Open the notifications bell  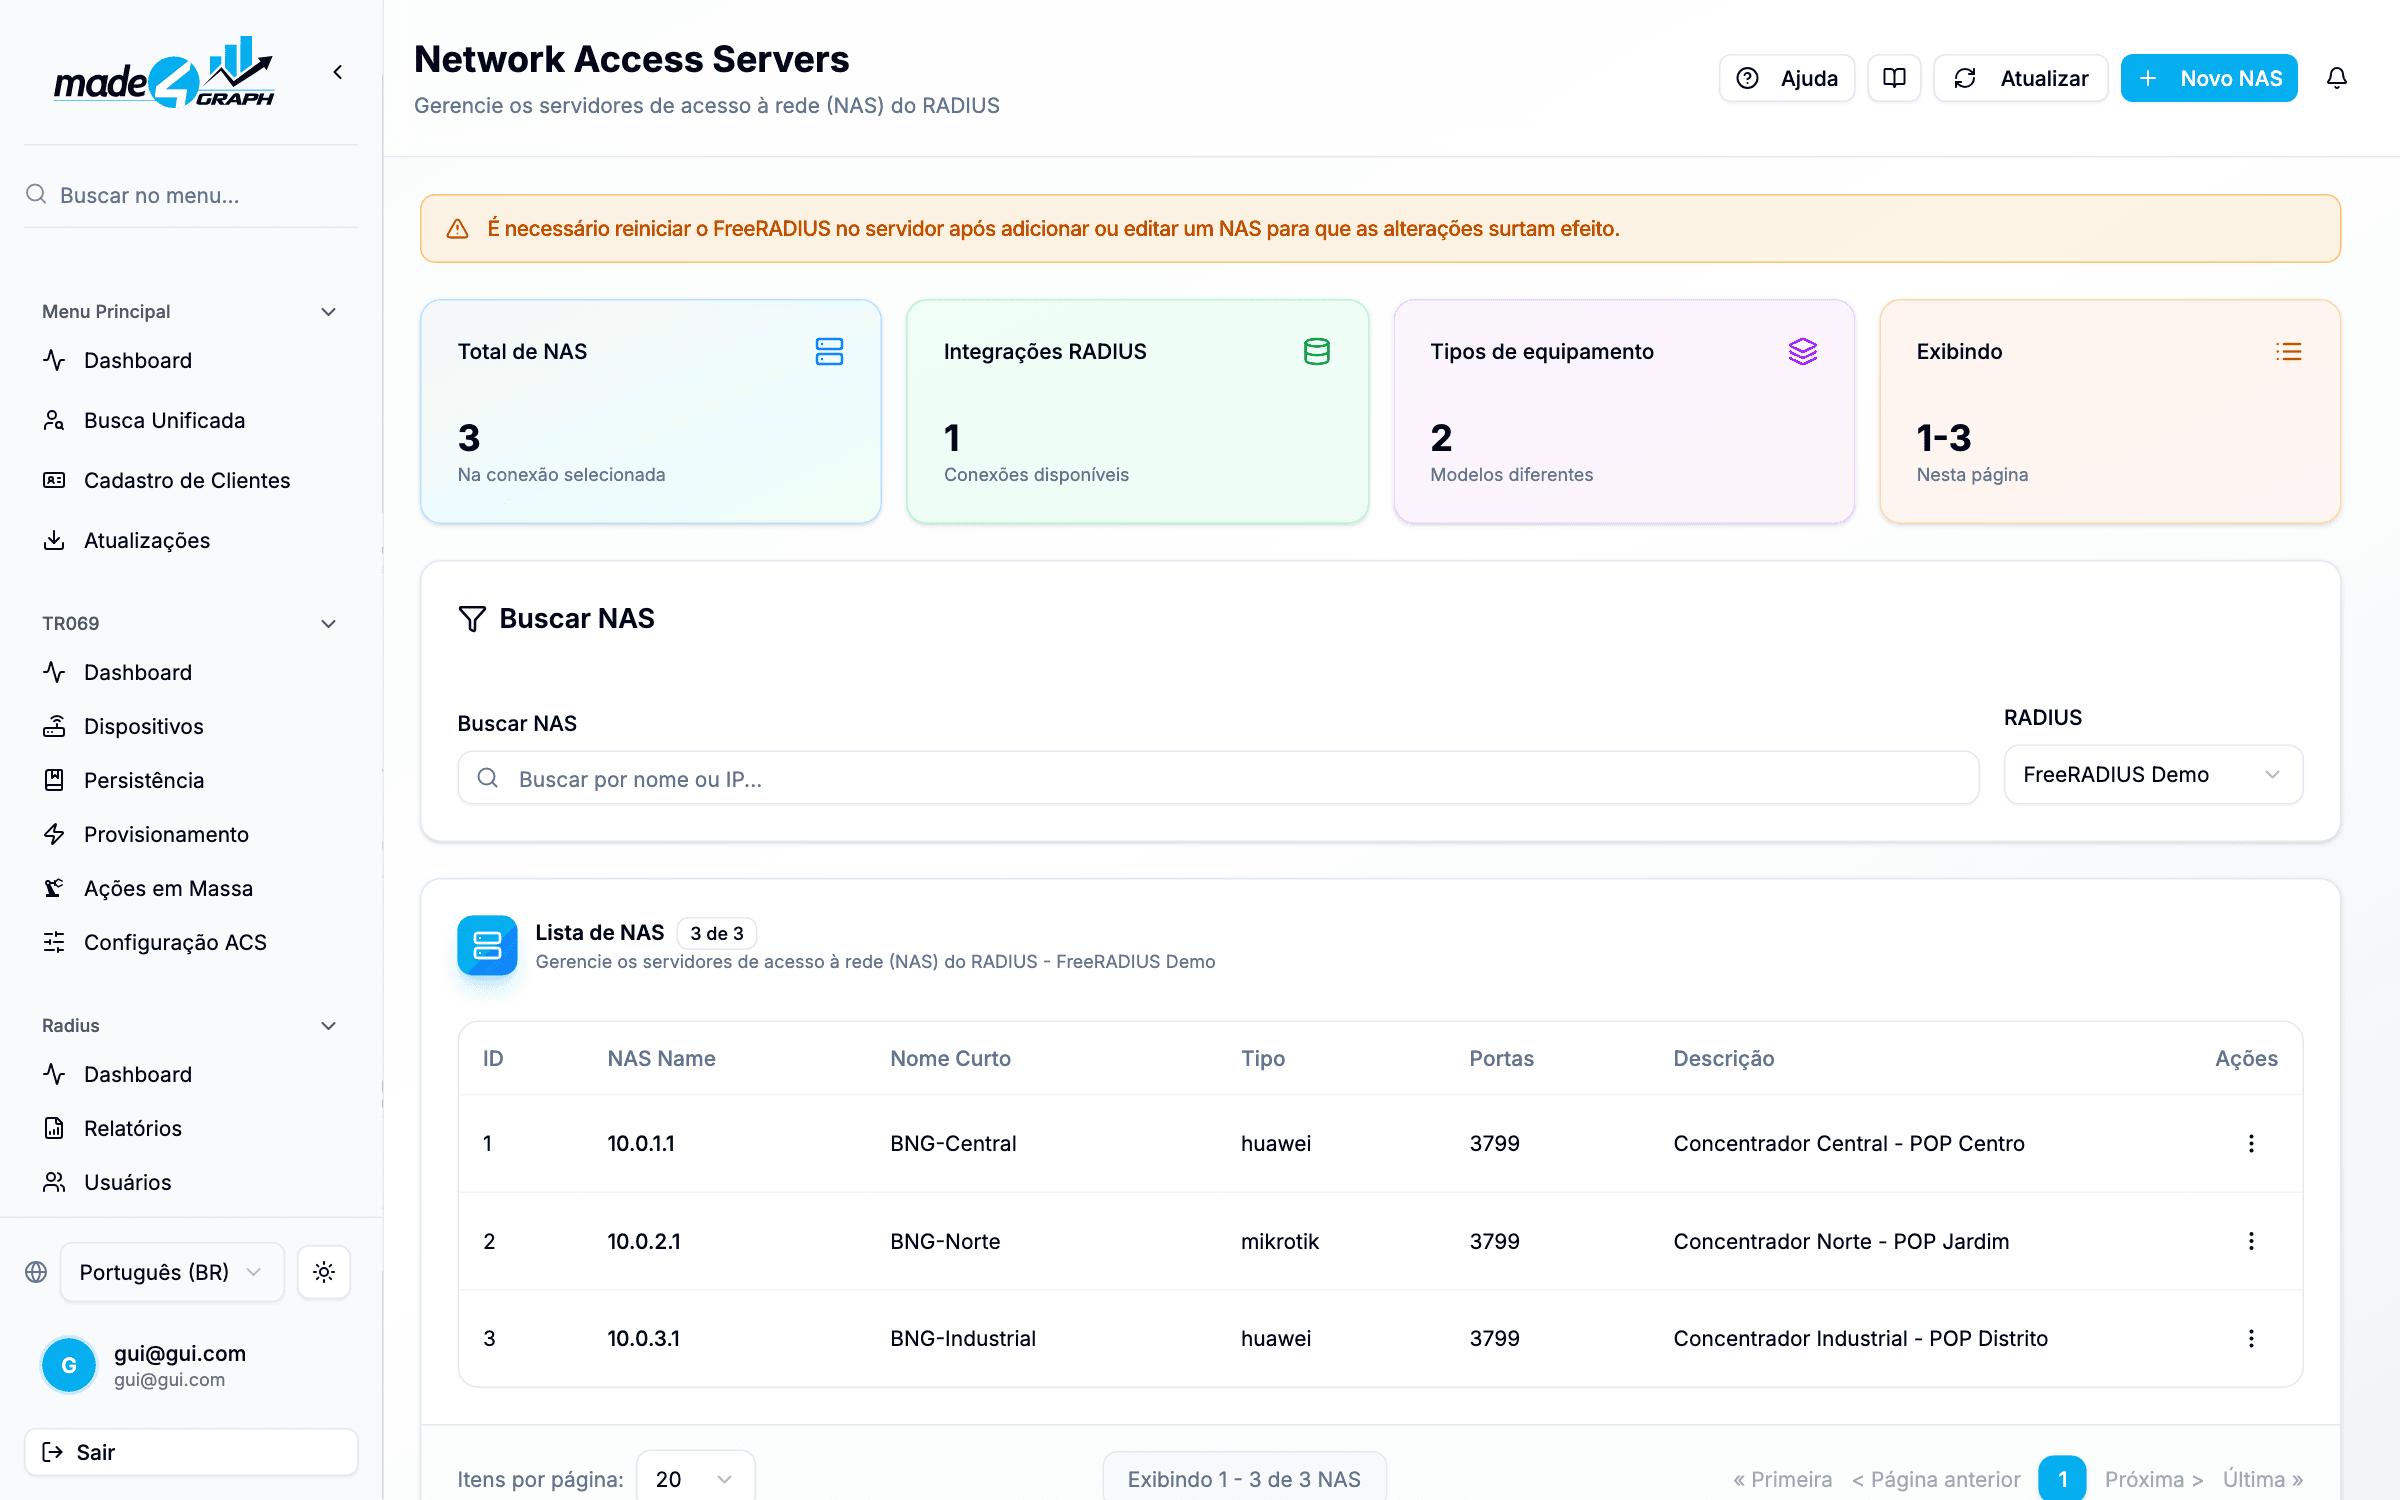point(2336,78)
